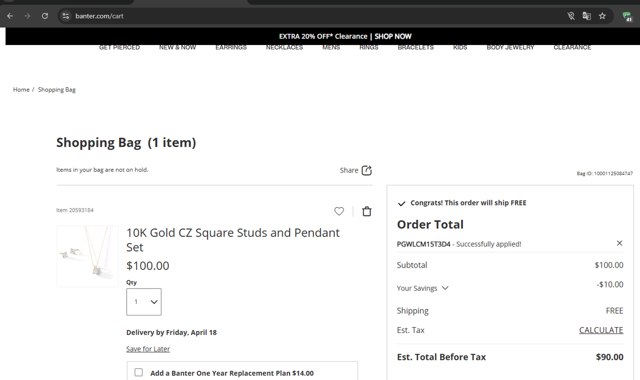640x380 pixels.
Task: Open the EARRINGS menu
Action: click(231, 47)
